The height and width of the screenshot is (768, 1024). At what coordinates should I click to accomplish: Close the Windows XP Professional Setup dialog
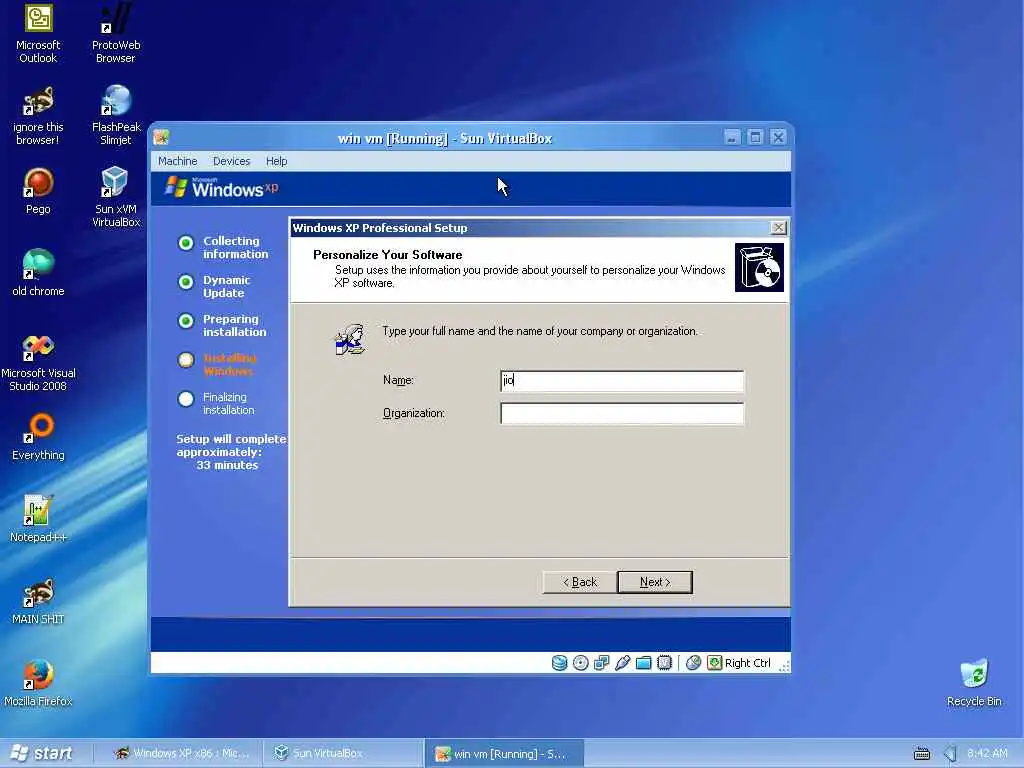[x=778, y=227]
